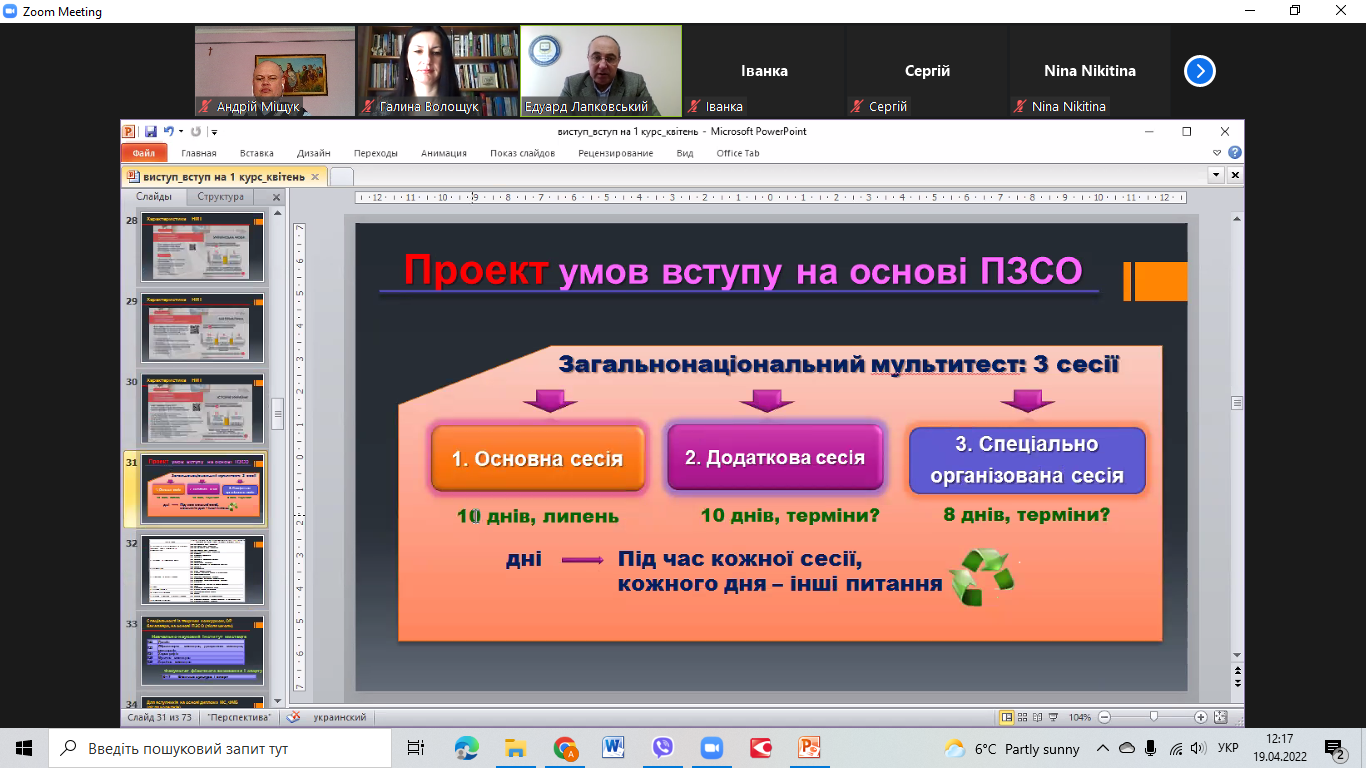Click the spell check icon in status bar
Viewport: 1366px width, 768px height.
[293, 717]
